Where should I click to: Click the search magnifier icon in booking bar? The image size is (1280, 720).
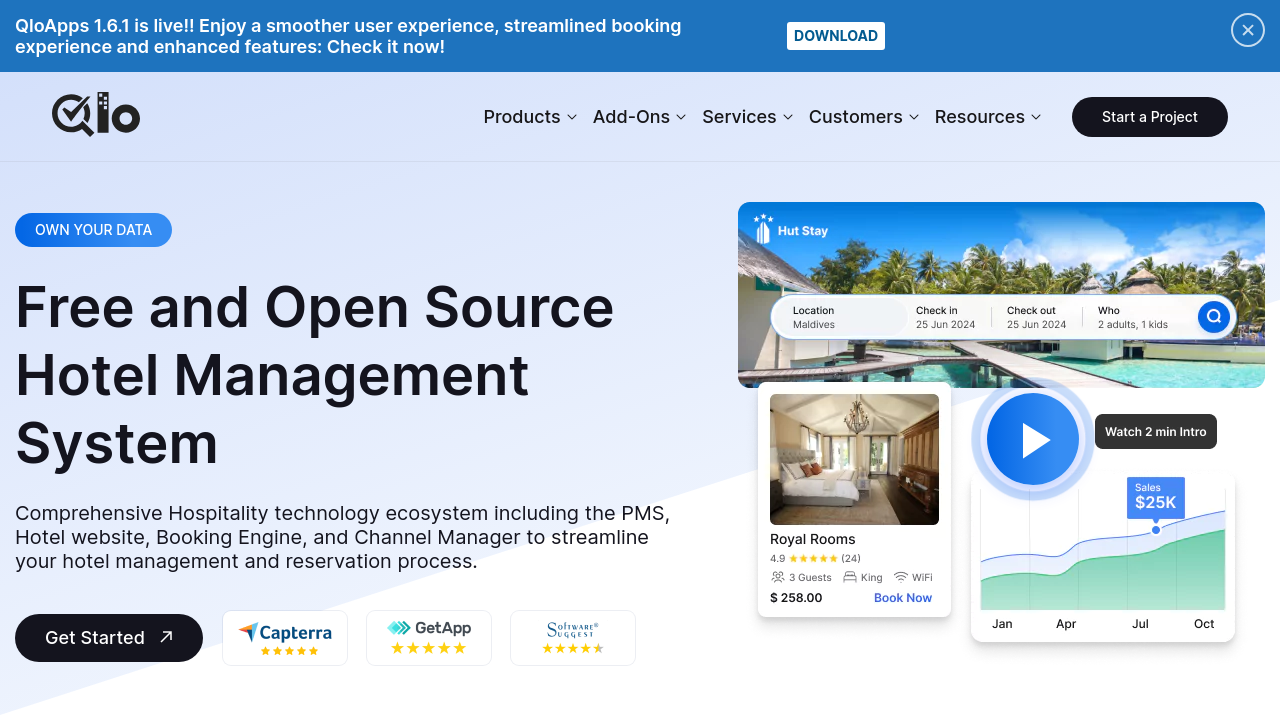1213,317
